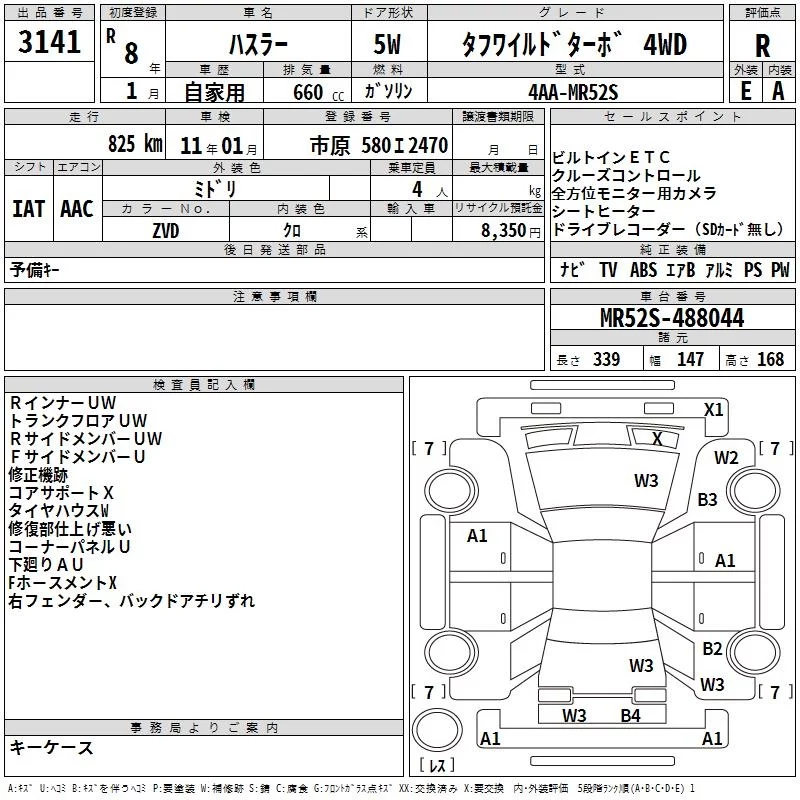Select the inspector note RサイドメンバーUW
The height and width of the screenshot is (800, 800).
coord(86,438)
